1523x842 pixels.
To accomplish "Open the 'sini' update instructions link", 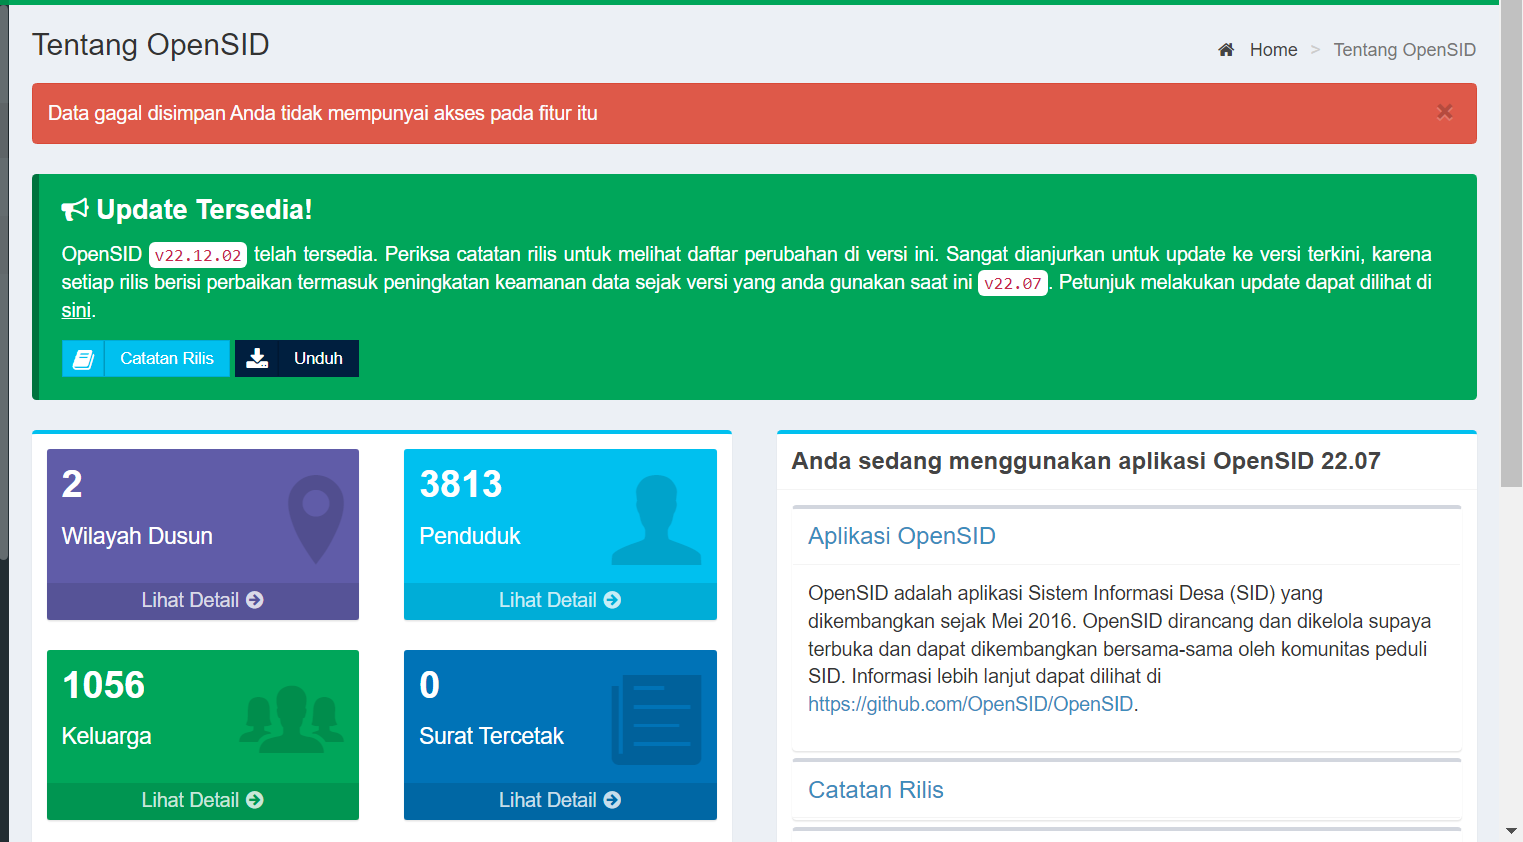I will (x=76, y=310).
